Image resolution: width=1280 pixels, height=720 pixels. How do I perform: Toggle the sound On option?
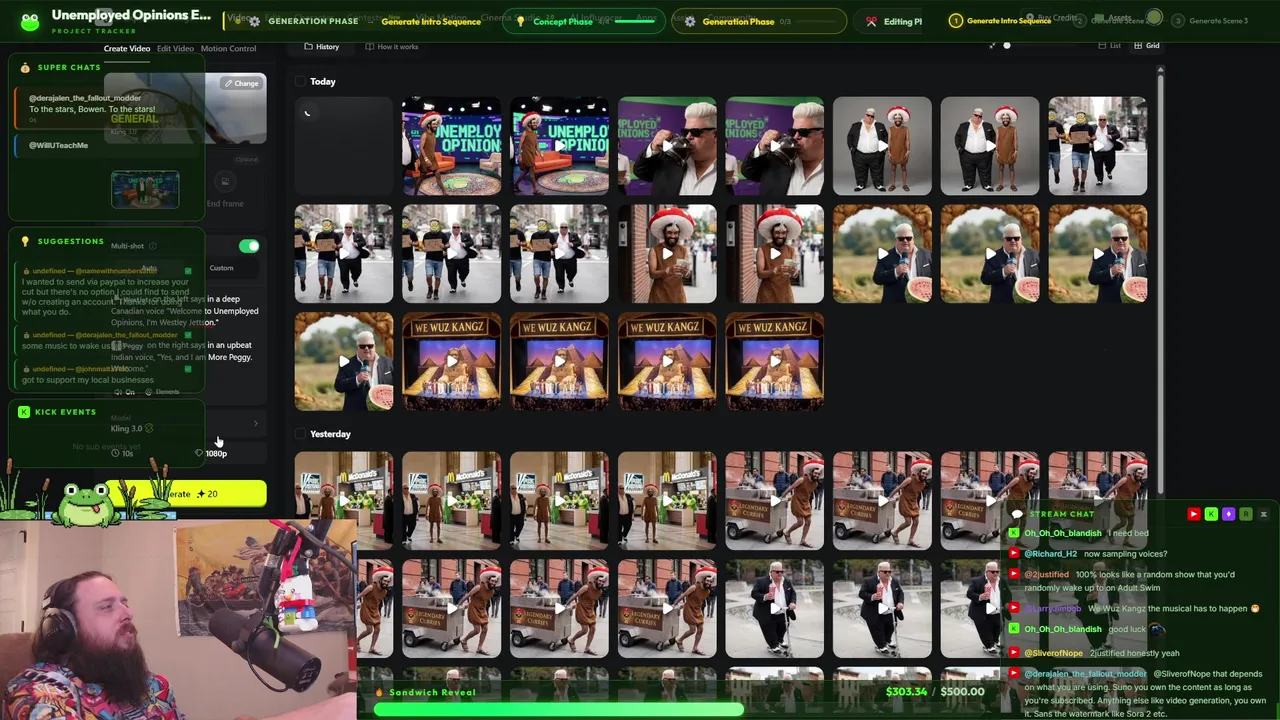[x=125, y=392]
